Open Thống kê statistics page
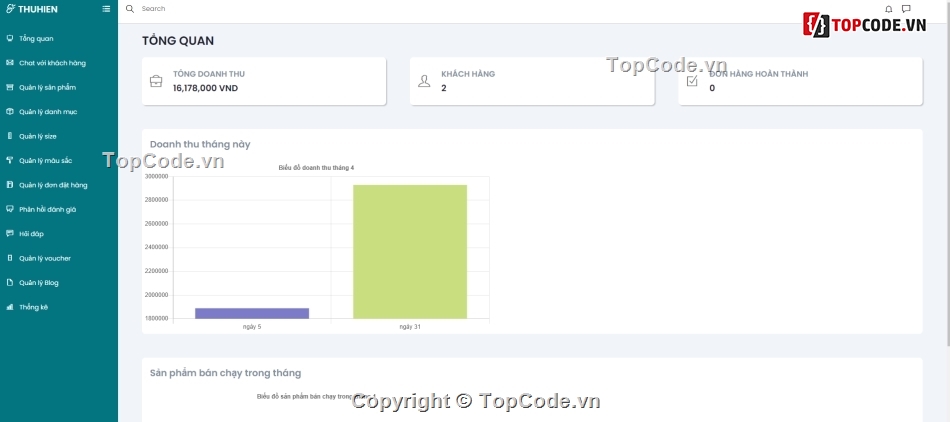 [33, 307]
